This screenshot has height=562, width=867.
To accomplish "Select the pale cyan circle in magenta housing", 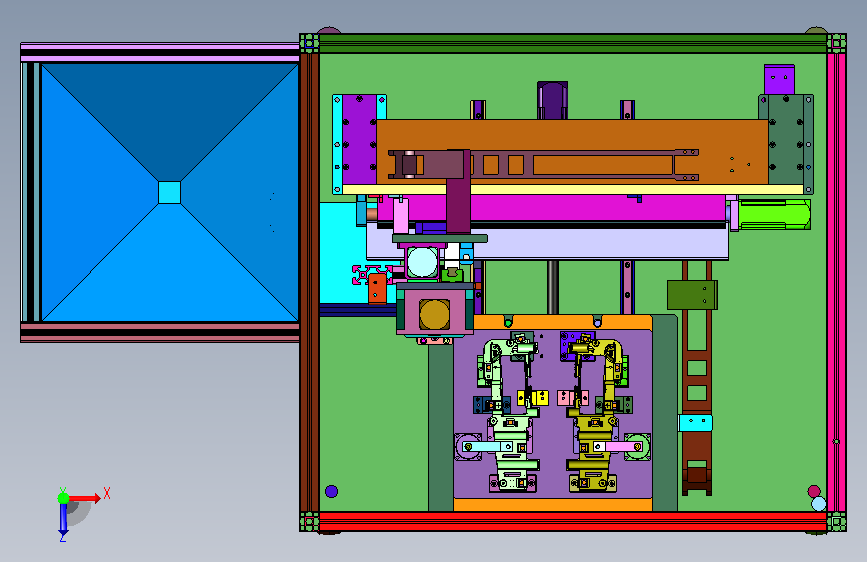I will (x=422, y=262).
